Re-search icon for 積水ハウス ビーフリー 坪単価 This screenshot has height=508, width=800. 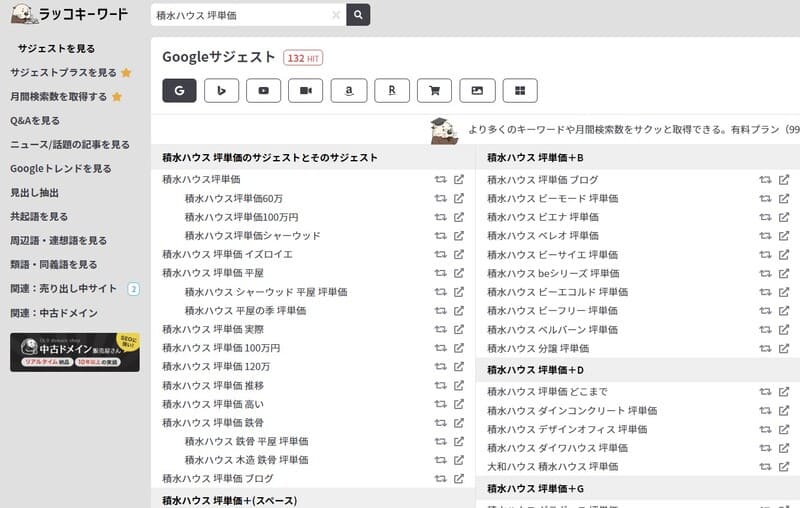pyautogui.click(x=765, y=310)
